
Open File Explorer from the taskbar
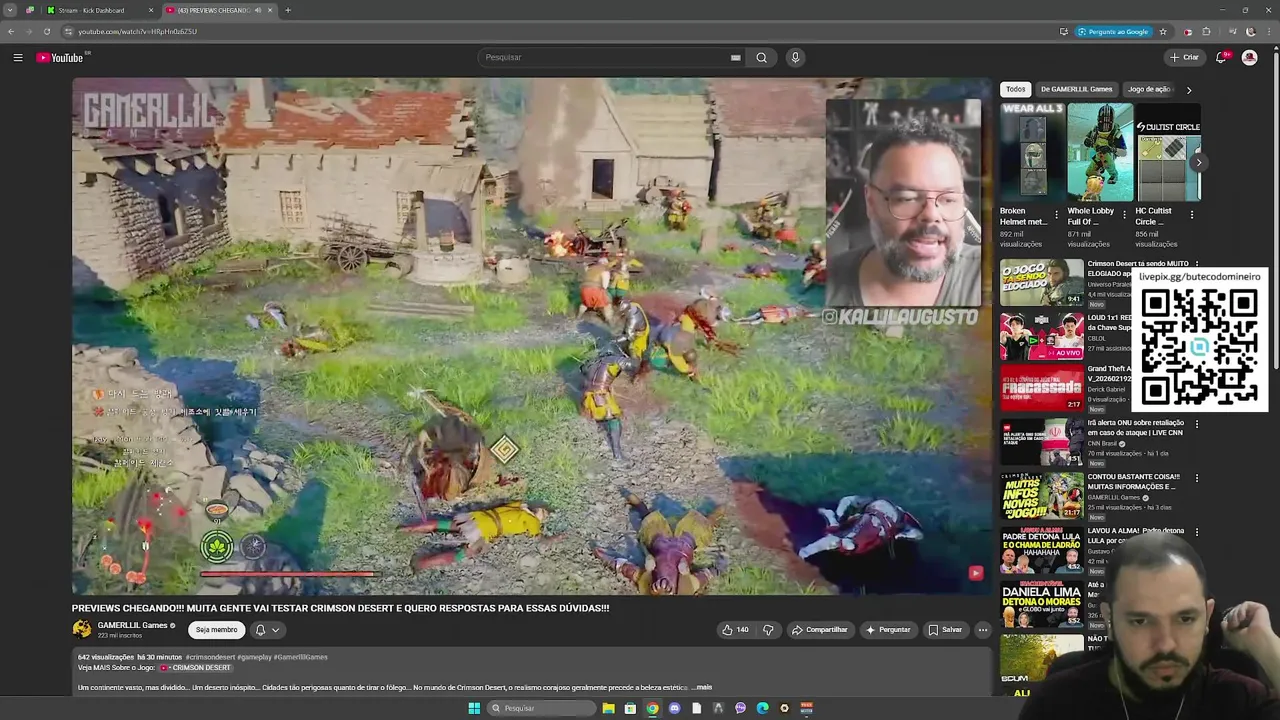coord(608,708)
